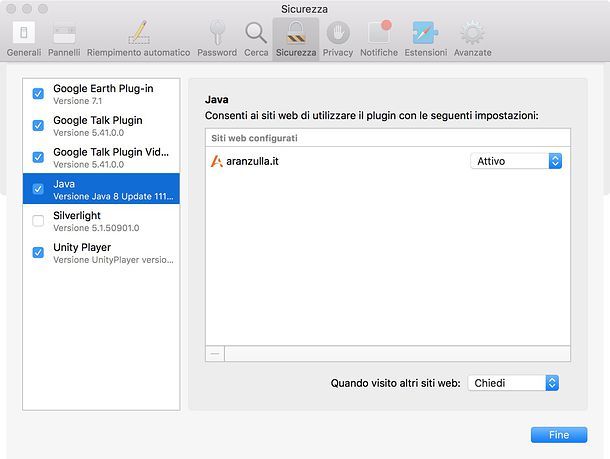Click the Privacy tab label

pos(338,53)
